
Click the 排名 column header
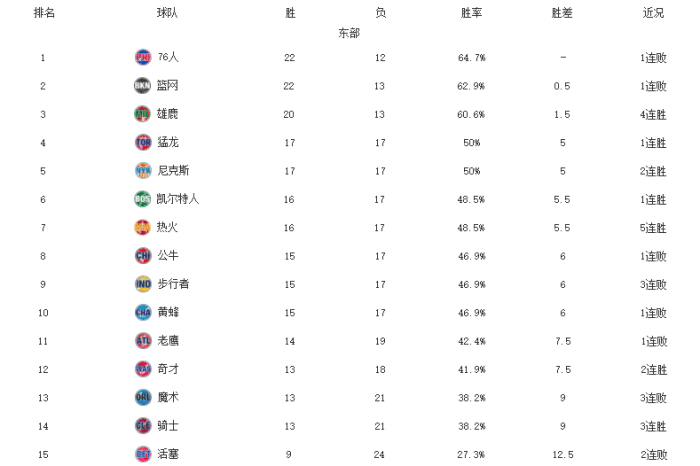[43, 13]
